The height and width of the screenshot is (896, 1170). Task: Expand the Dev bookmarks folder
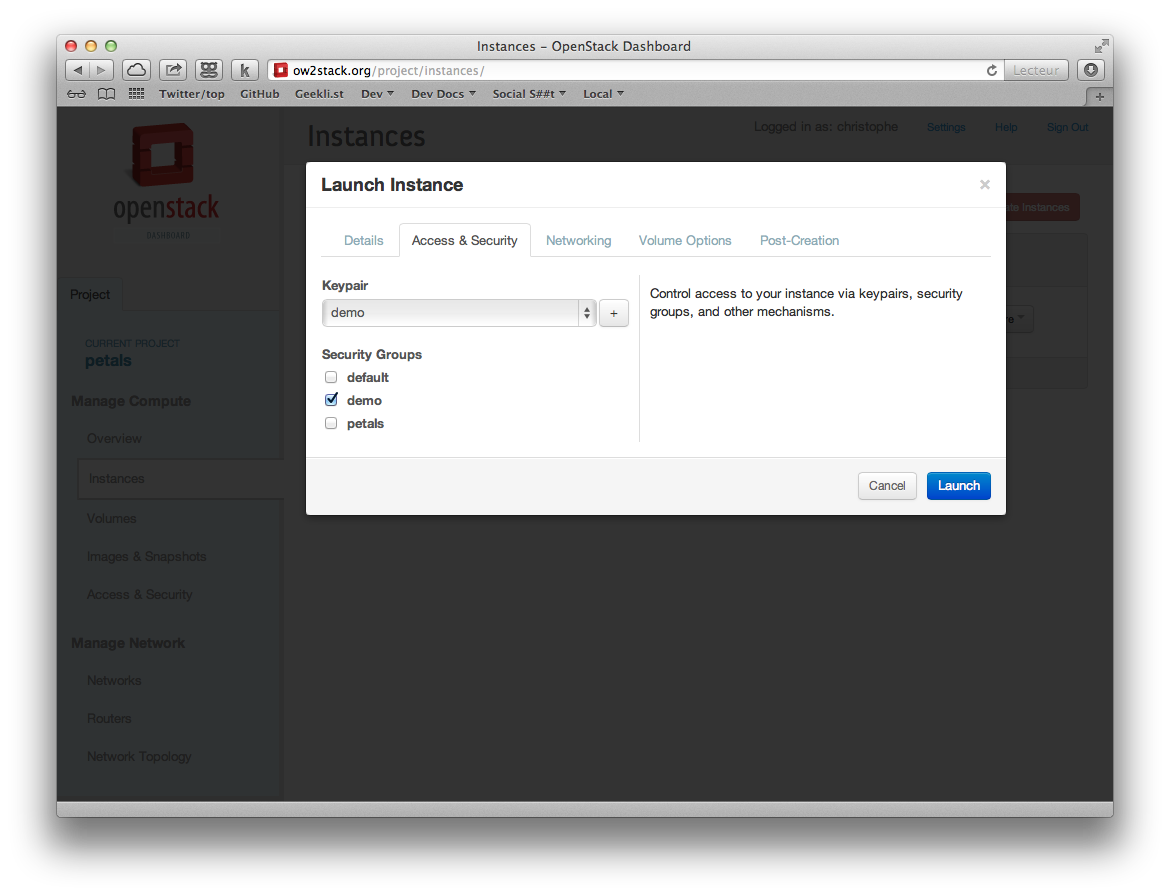377,94
